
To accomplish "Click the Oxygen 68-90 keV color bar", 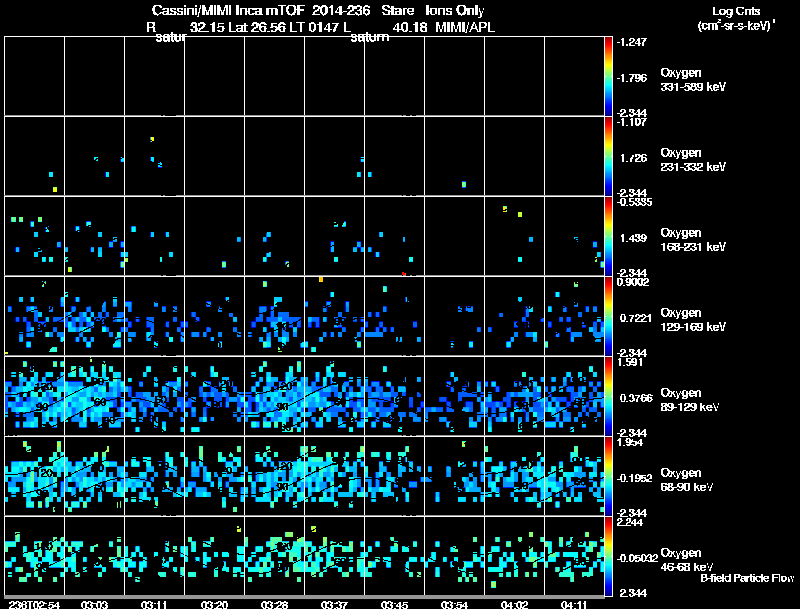I will pyautogui.click(x=610, y=477).
